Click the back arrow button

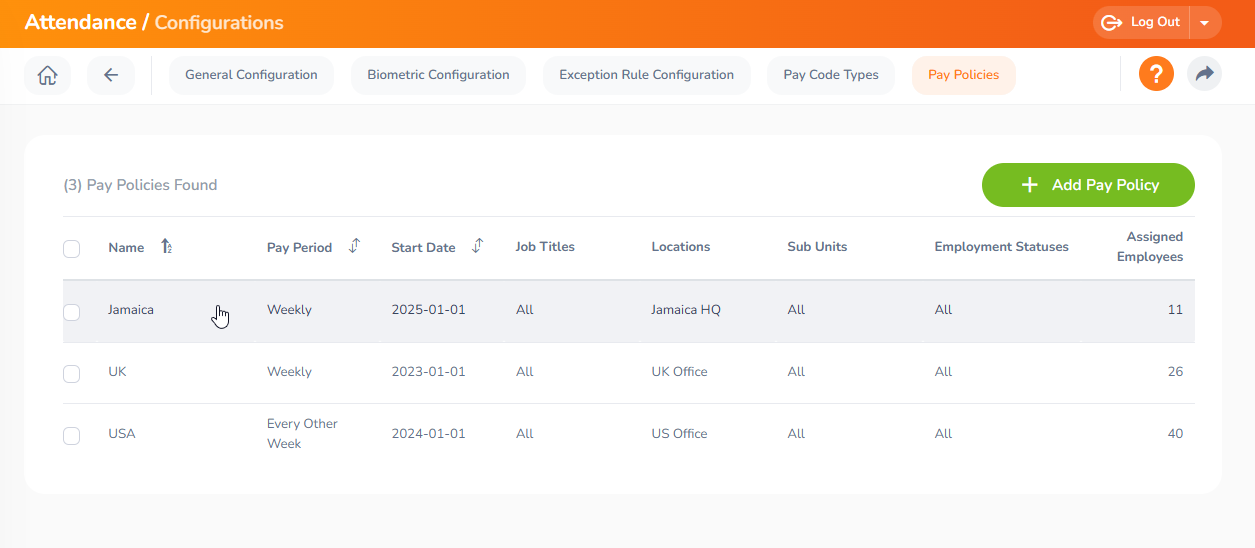(111, 75)
